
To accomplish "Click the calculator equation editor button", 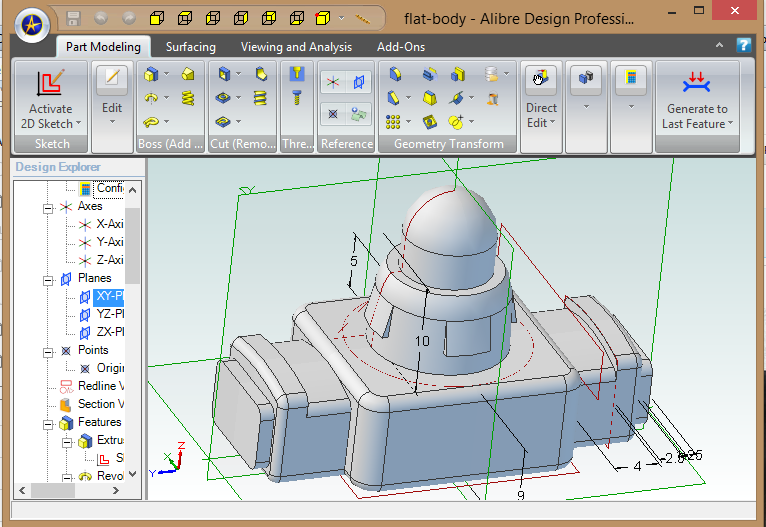I will 631,79.
